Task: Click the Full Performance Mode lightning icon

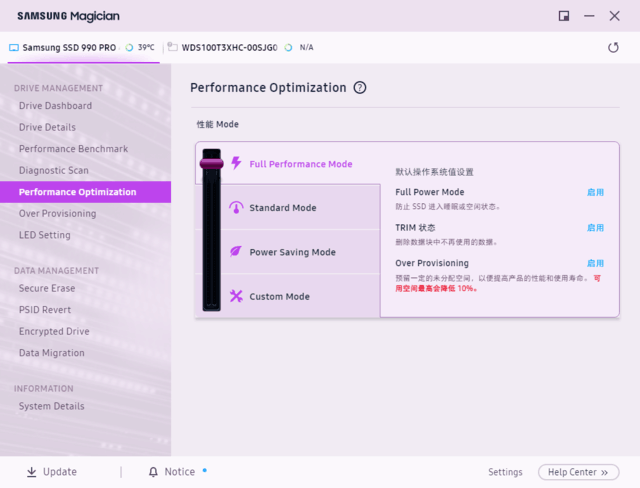Action: click(x=236, y=163)
